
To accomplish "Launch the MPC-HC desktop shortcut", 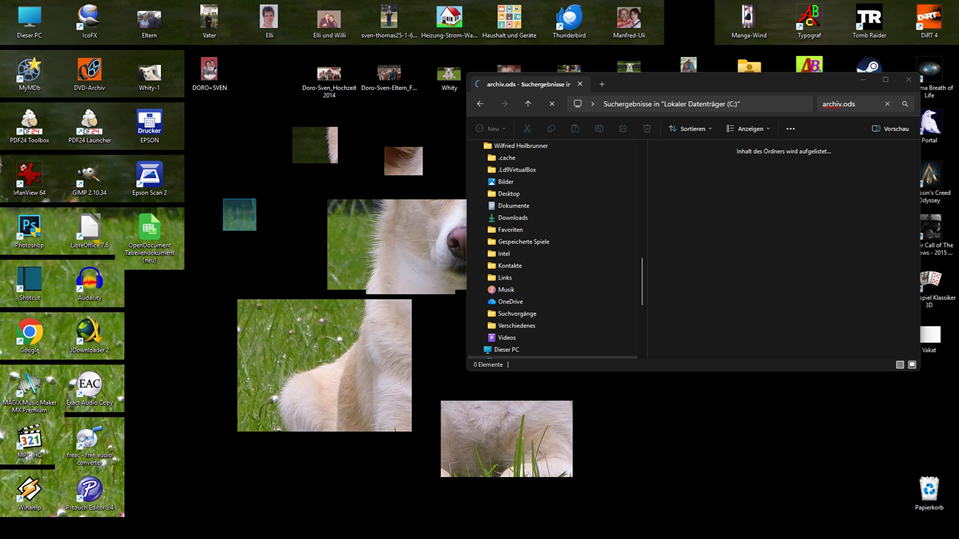I will tap(29, 442).
